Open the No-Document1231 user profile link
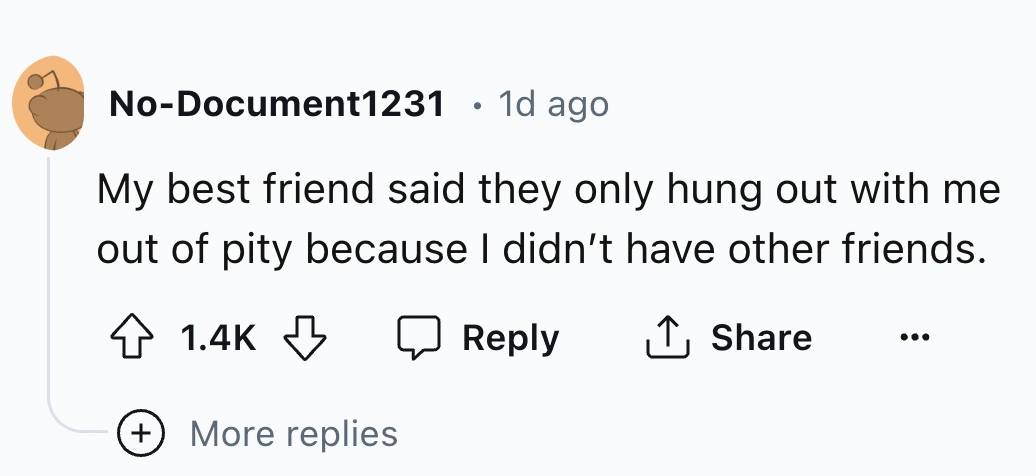Viewport: 1036px width, 476px height. [276, 103]
